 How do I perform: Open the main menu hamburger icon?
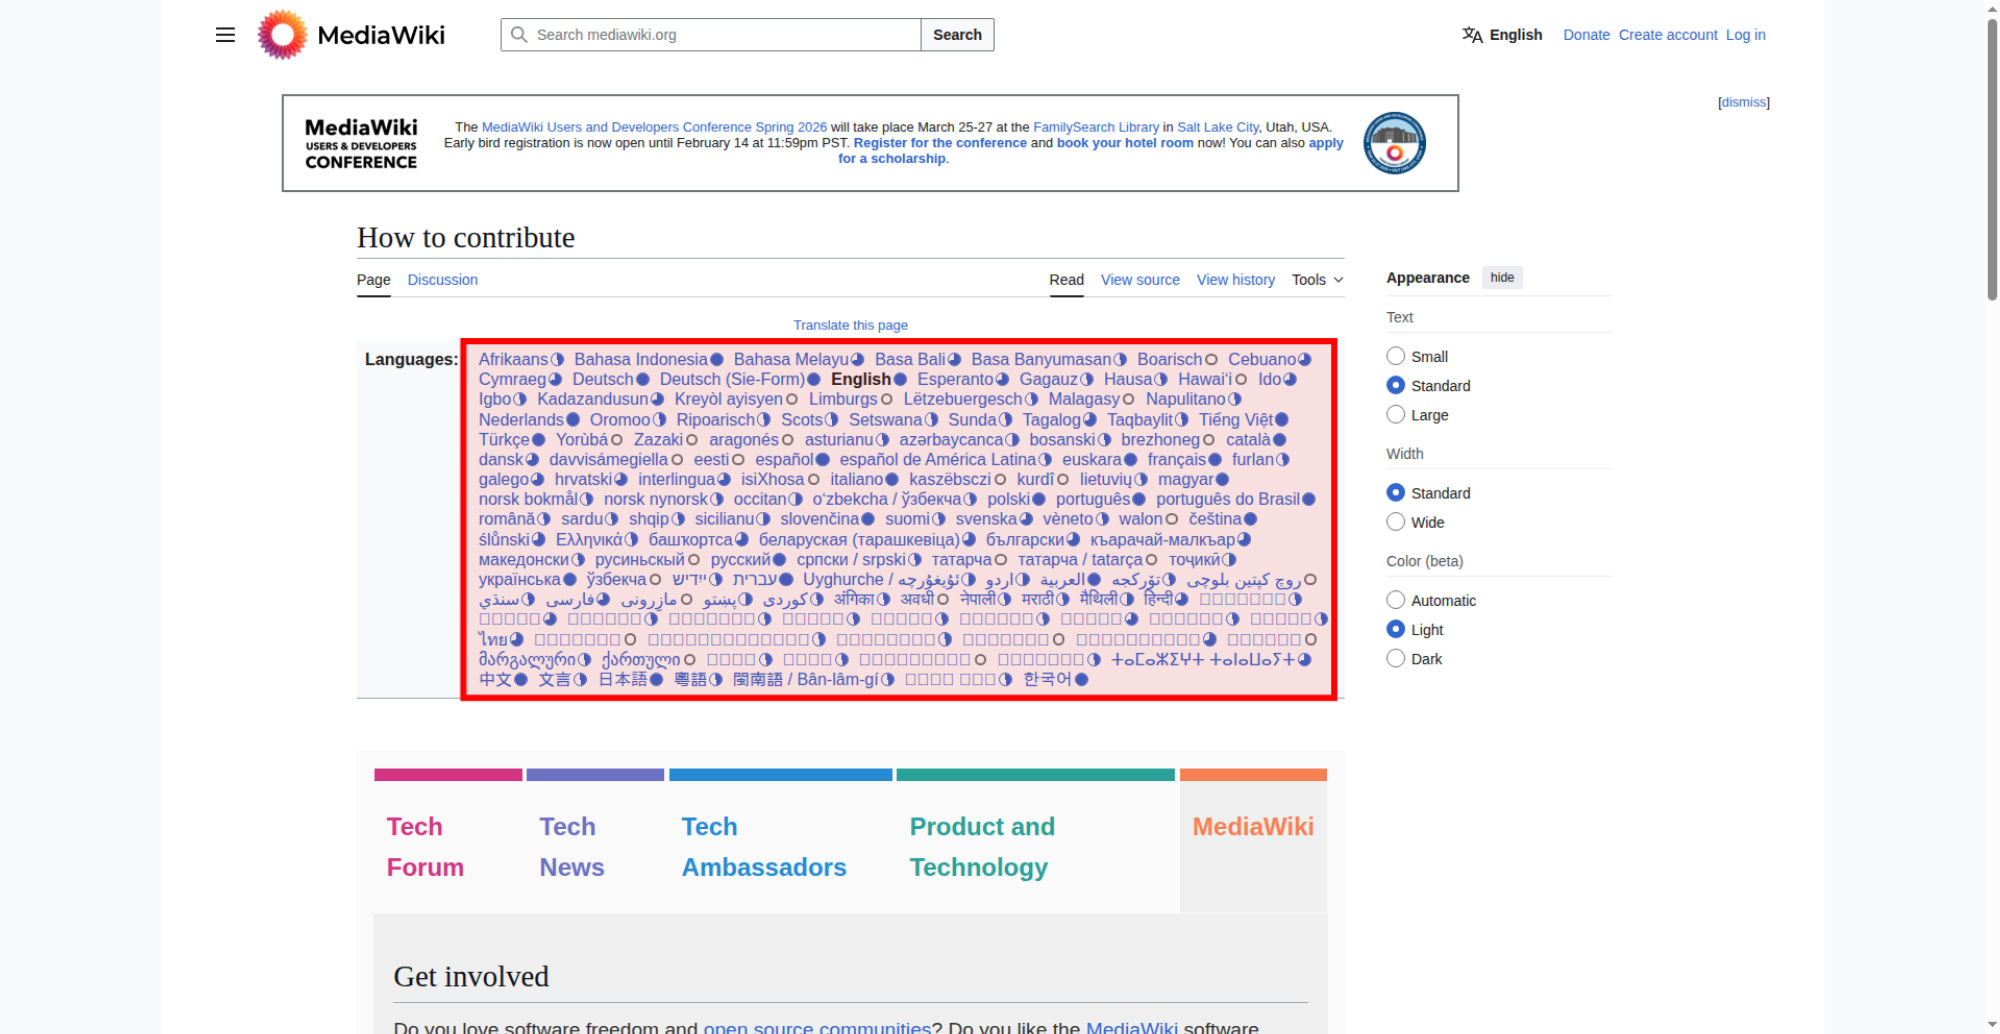tap(225, 35)
